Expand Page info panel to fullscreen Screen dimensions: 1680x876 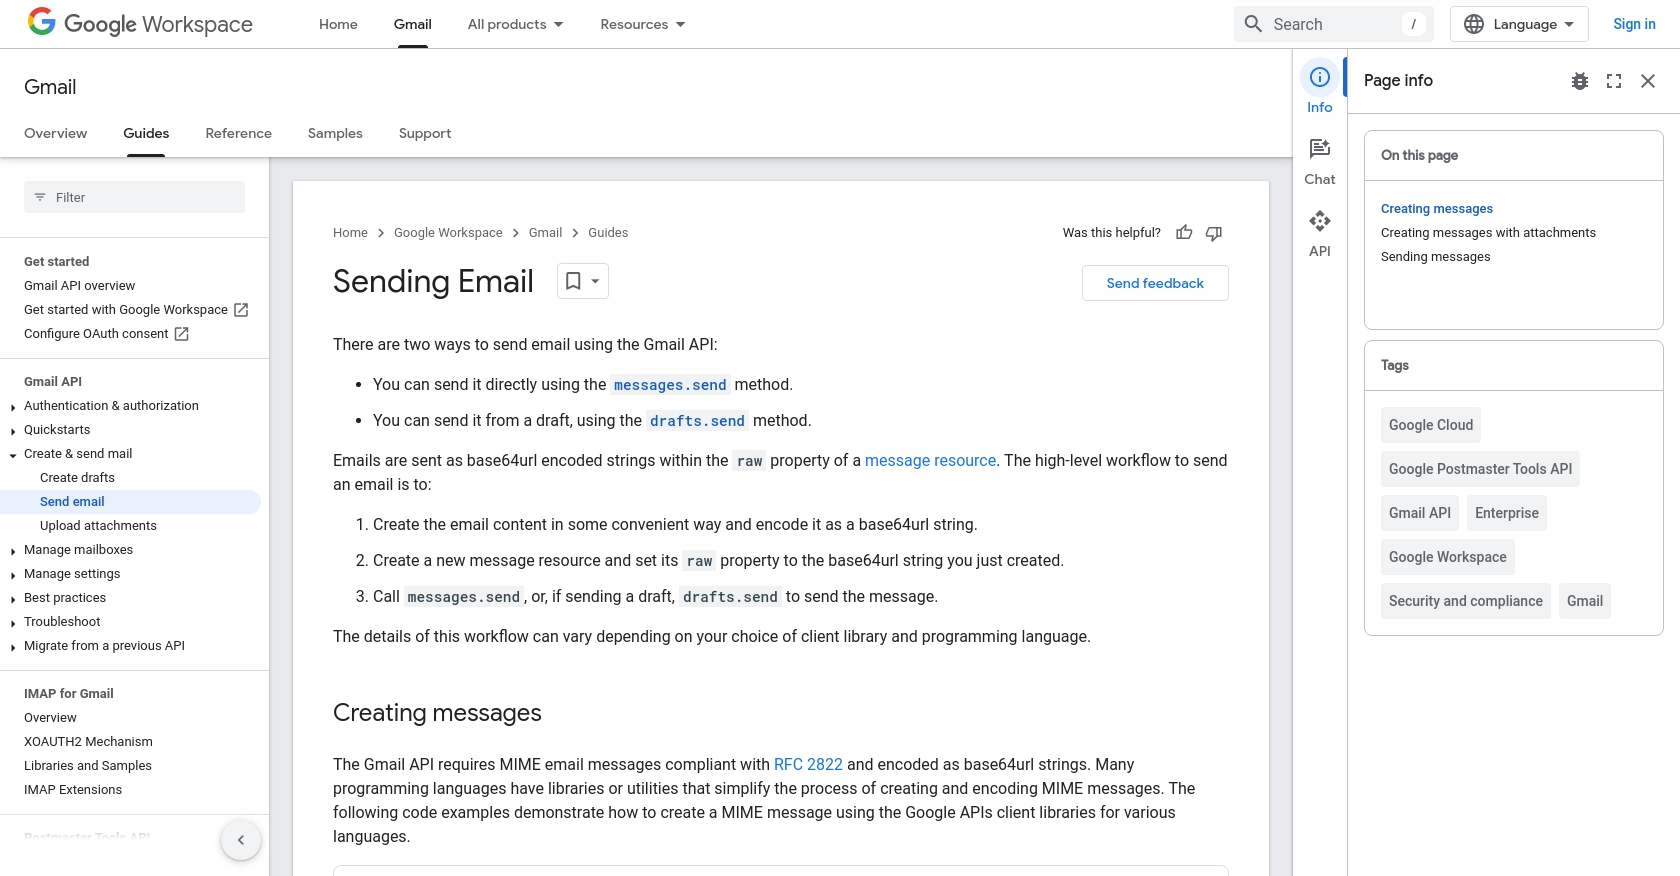pos(1614,81)
